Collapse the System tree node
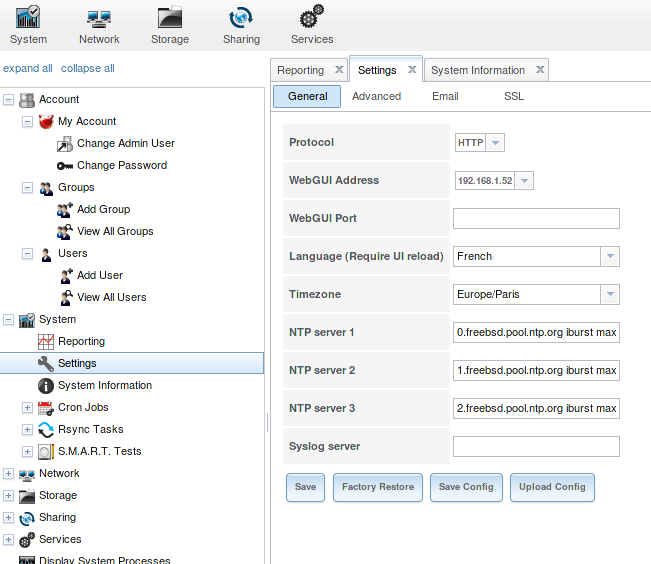The height and width of the screenshot is (564, 651). pyautogui.click(x=8, y=320)
